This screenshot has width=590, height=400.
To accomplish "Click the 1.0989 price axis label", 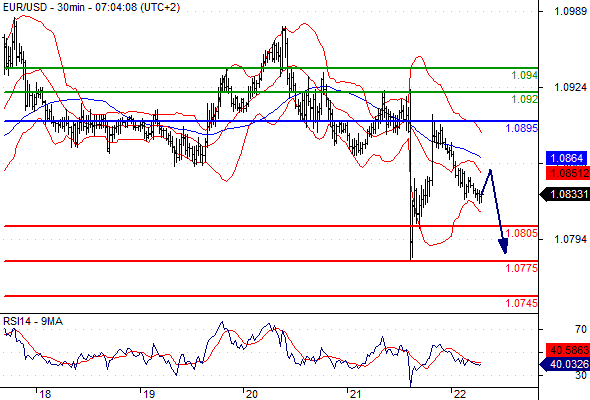I will [570, 12].
